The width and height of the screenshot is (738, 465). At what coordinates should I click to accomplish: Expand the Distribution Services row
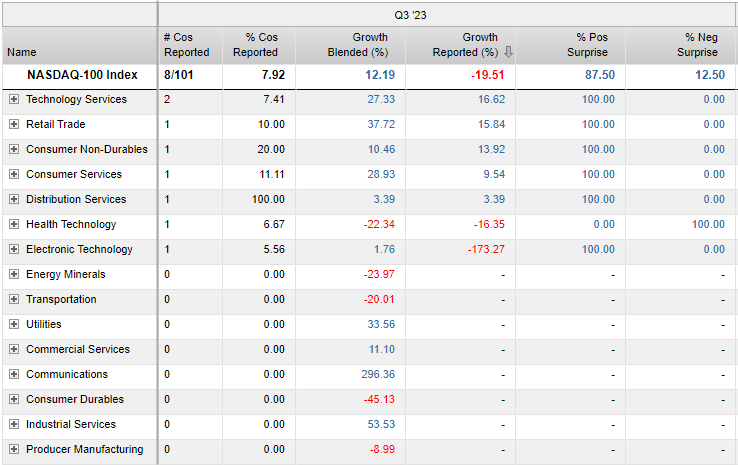tap(14, 199)
